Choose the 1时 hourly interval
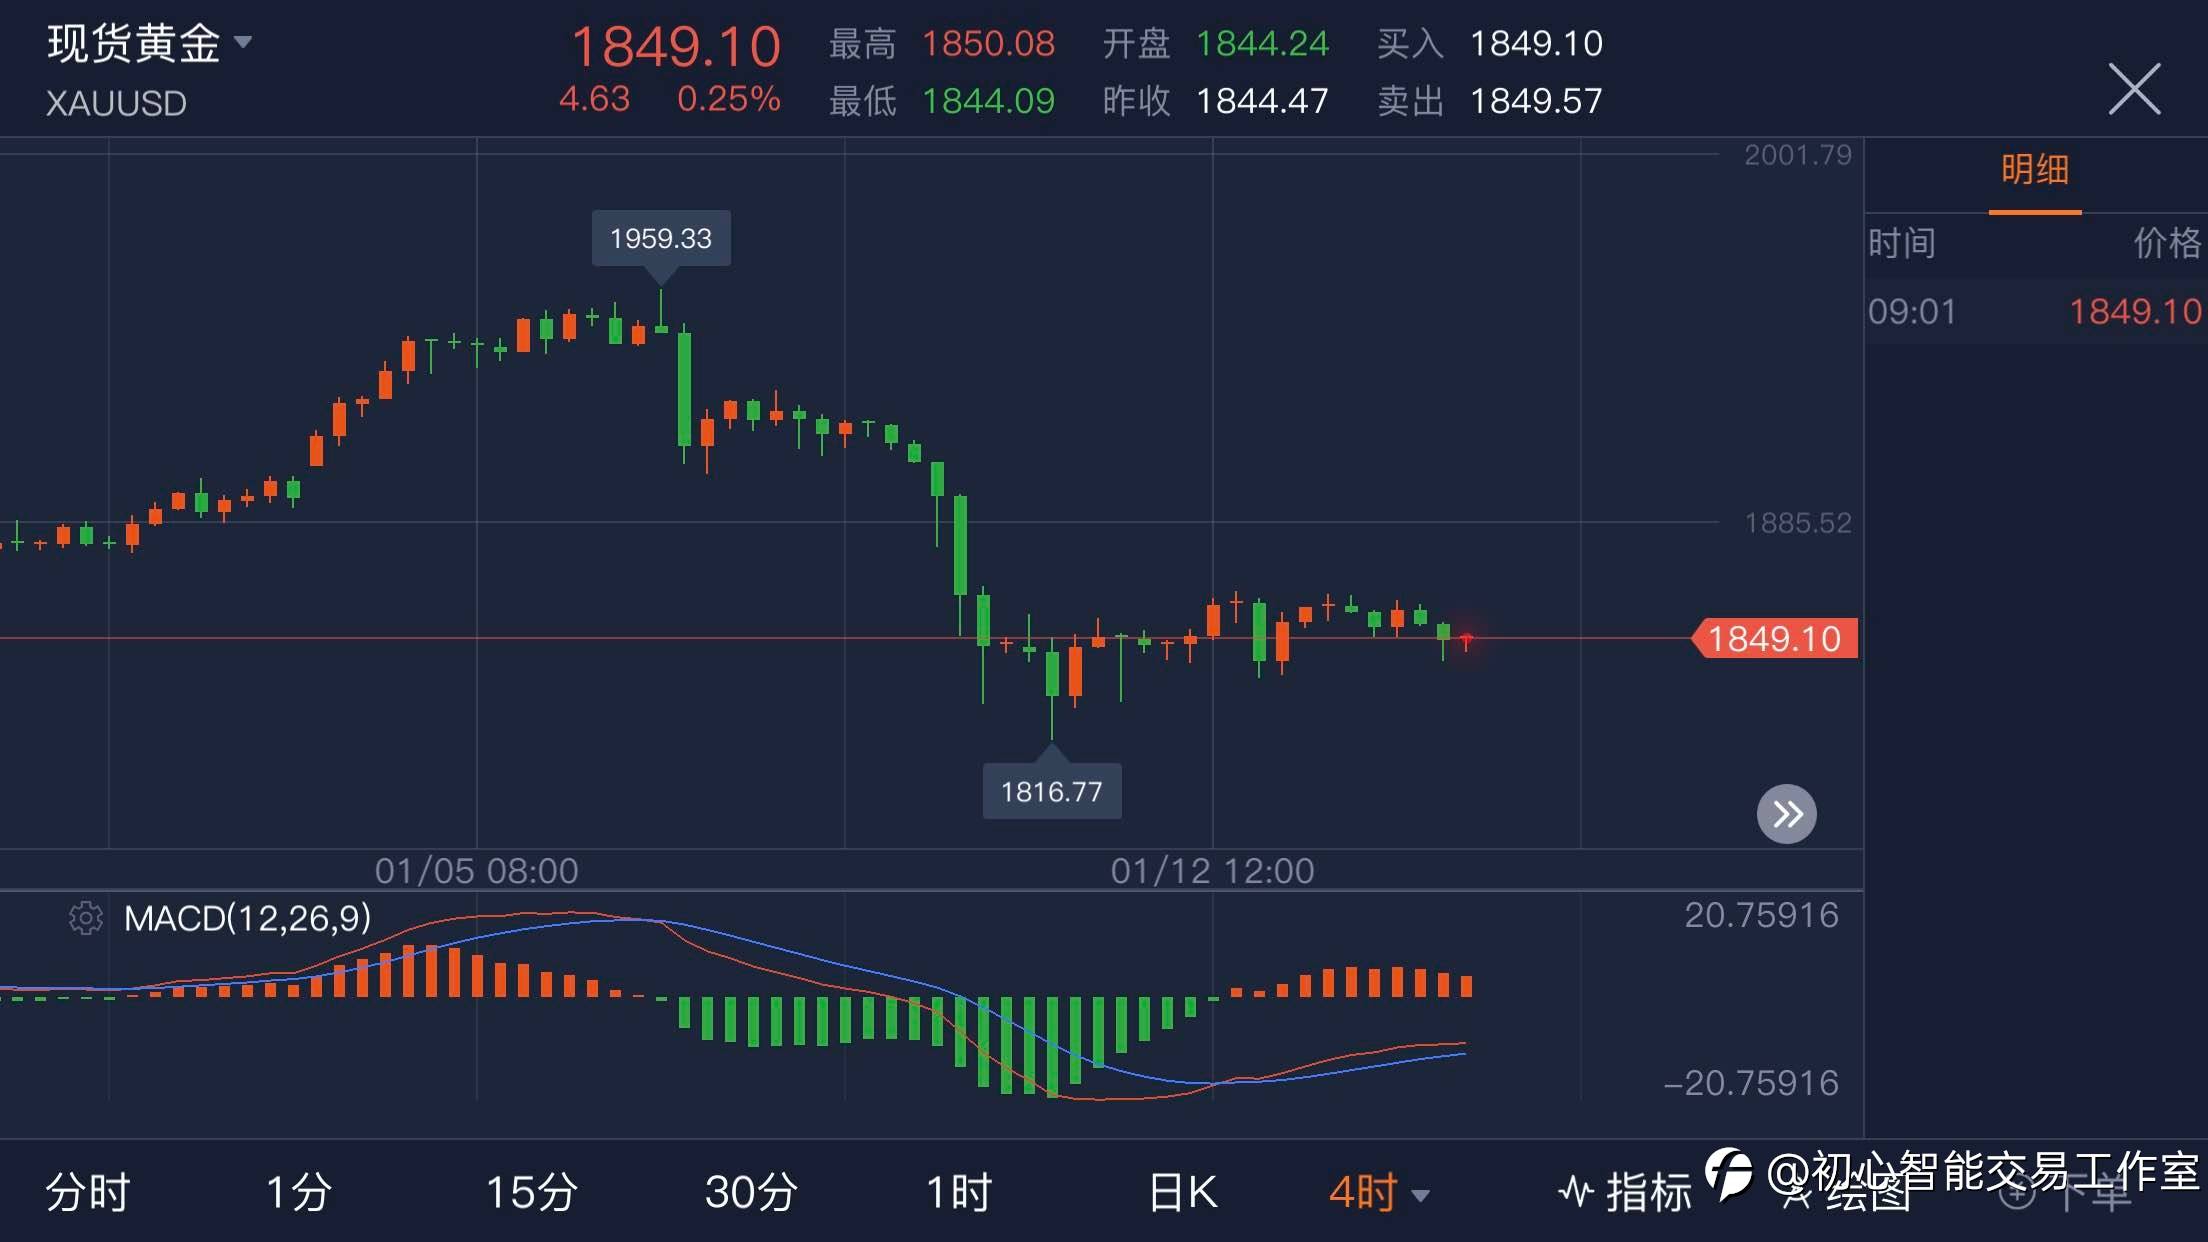Screen dimensions: 2208x1242 (958, 1193)
